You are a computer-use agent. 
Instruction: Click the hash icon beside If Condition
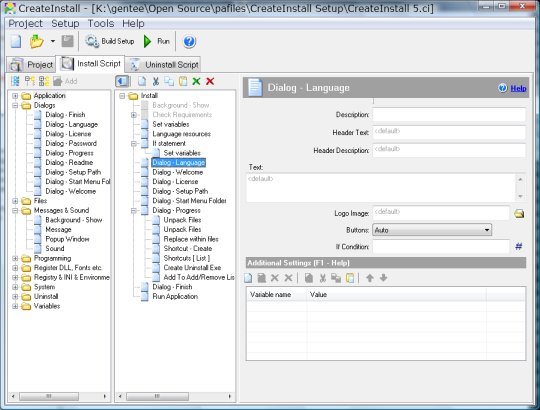point(519,246)
